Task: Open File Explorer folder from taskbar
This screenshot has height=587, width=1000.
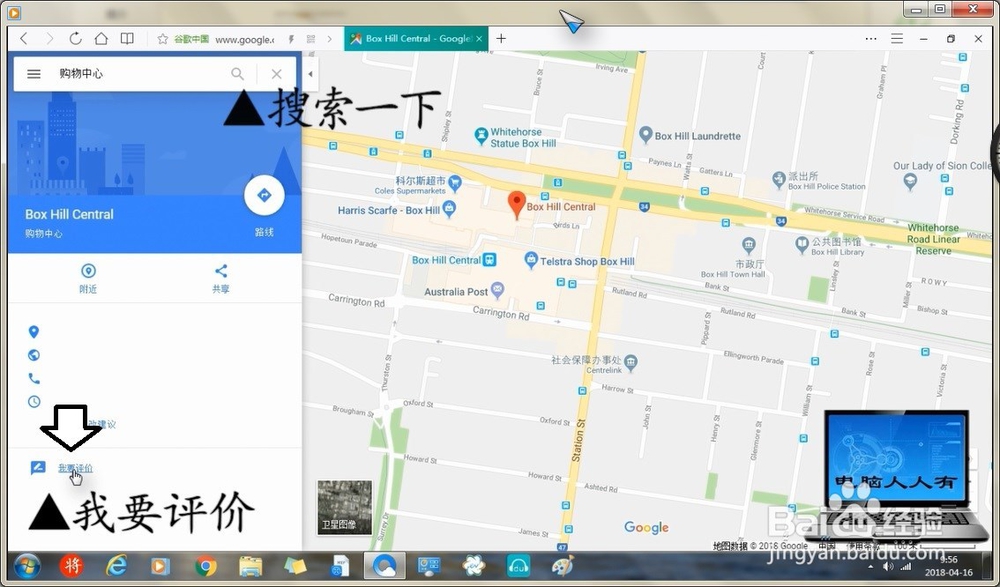Action: point(250,566)
